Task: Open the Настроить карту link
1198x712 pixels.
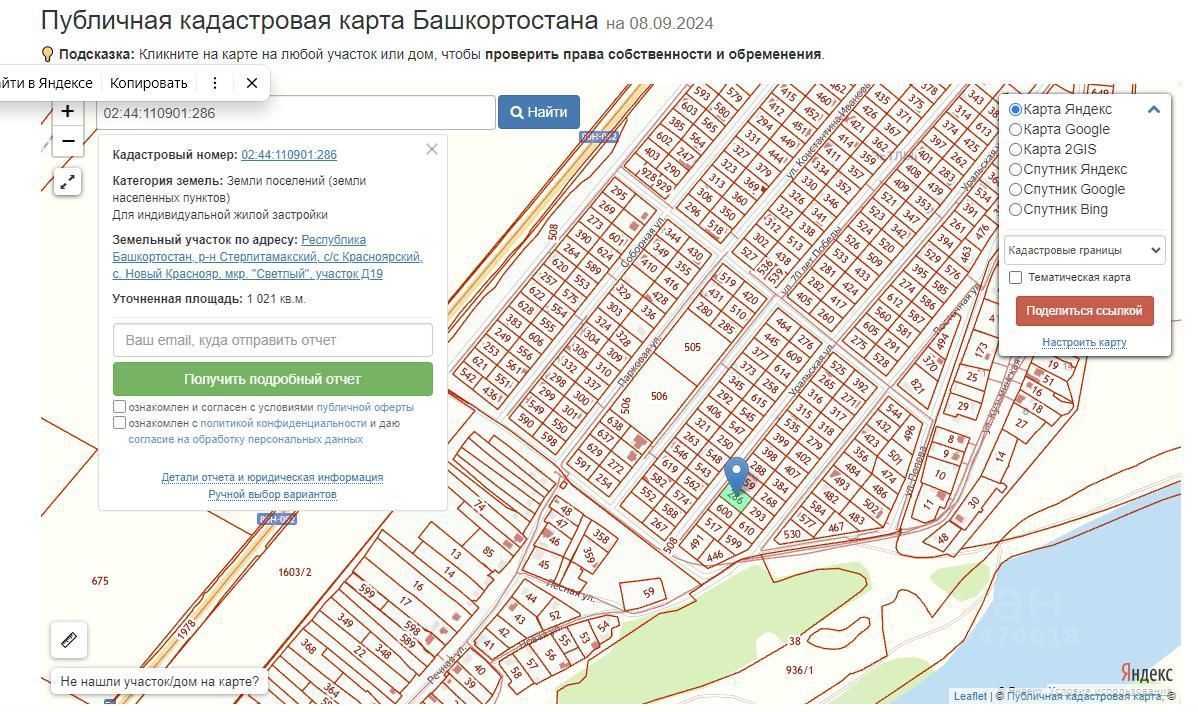Action: click(1084, 342)
